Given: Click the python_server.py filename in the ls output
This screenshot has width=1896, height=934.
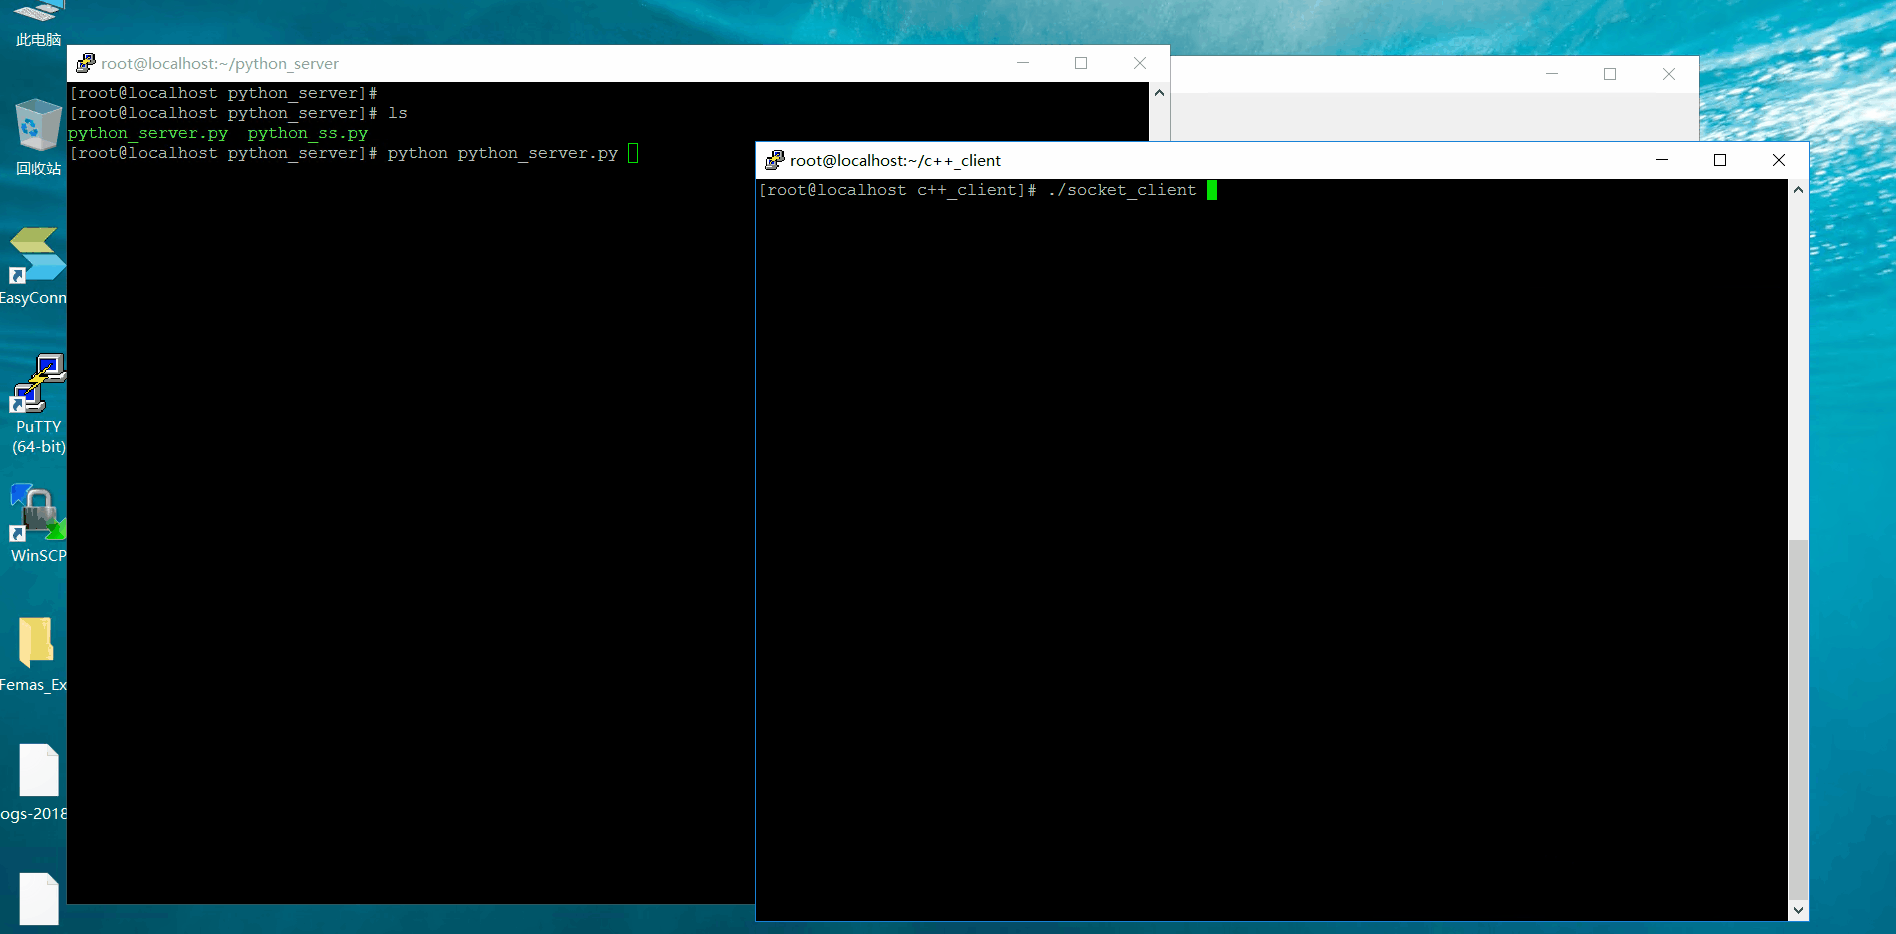Looking at the screenshot, I should click(x=148, y=132).
